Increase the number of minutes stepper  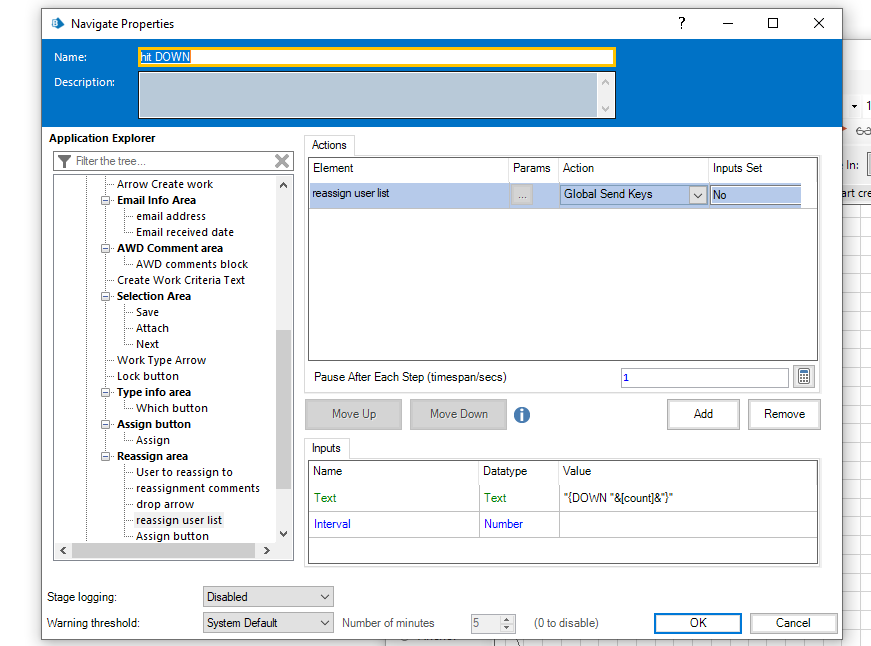pyautogui.click(x=507, y=618)
